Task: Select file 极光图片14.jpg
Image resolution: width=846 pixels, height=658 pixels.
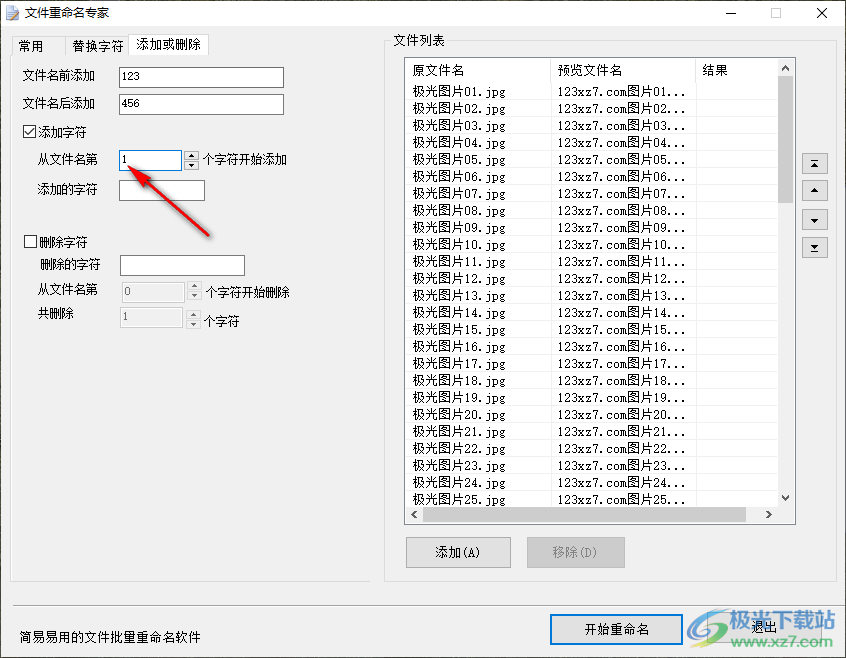Action: pos(459,313)
